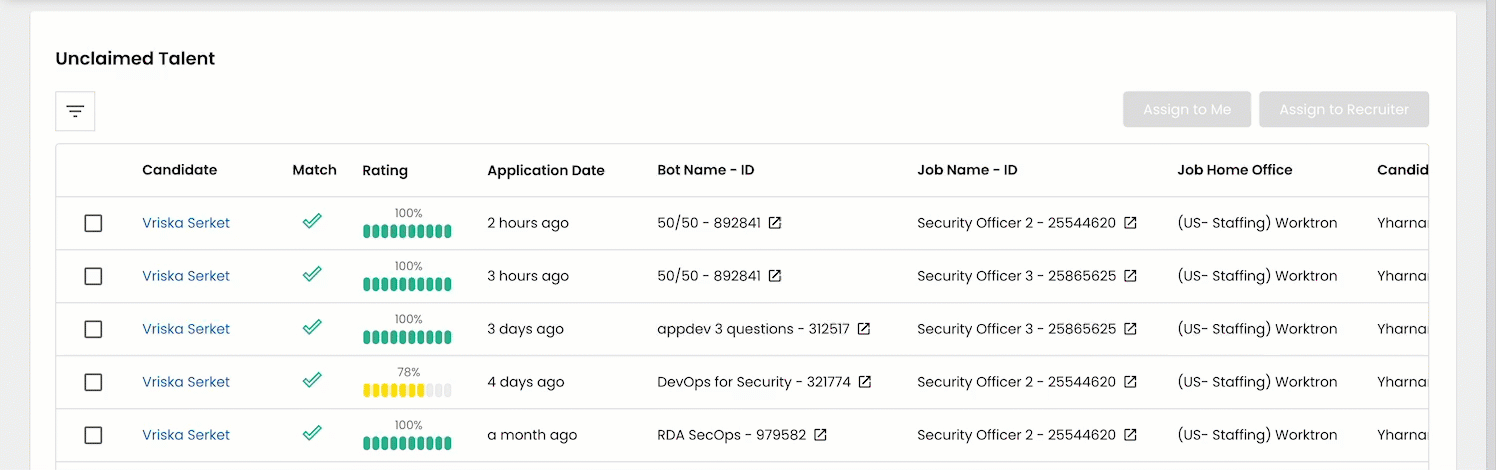Open the filter icon under Unclaimed Talent
The width and height of the screenshot is (1496, 470).
75,111
